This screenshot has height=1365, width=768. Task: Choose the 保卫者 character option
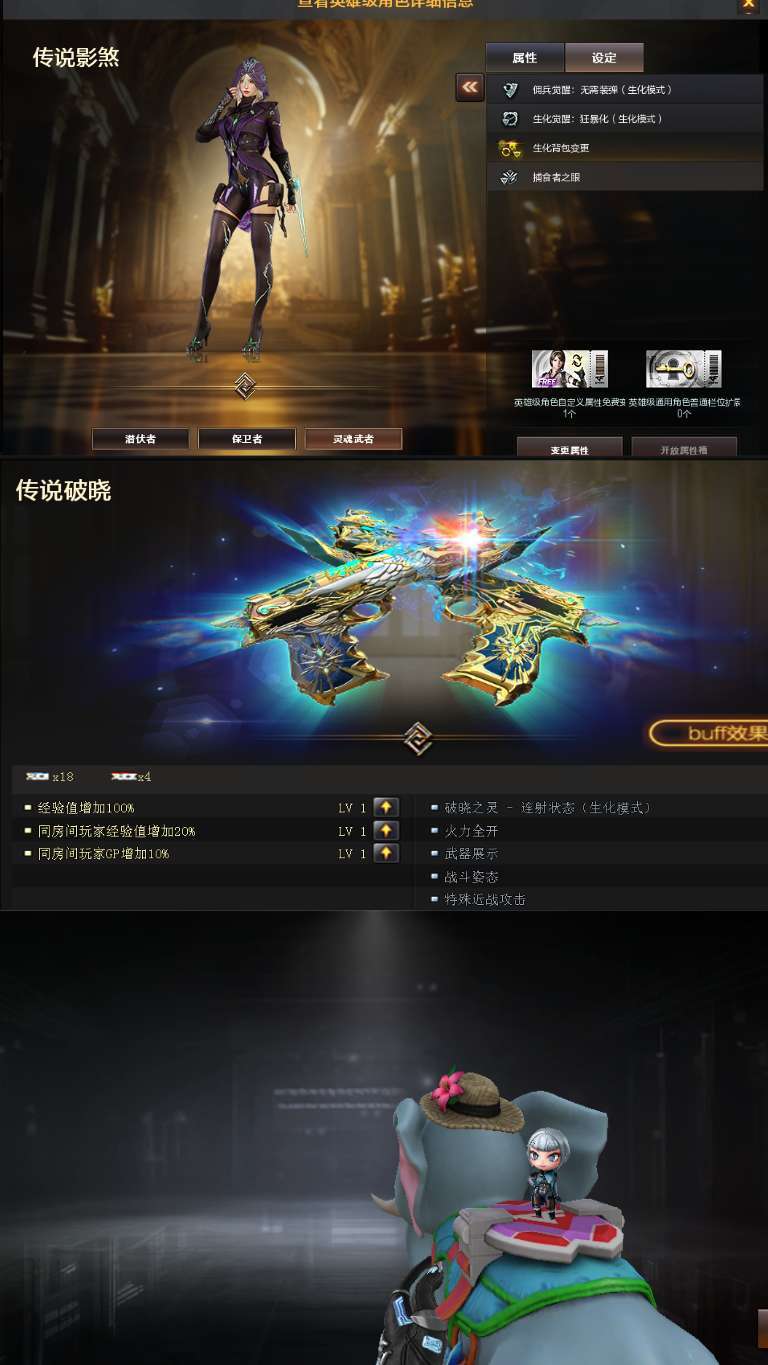click(247, 439)
